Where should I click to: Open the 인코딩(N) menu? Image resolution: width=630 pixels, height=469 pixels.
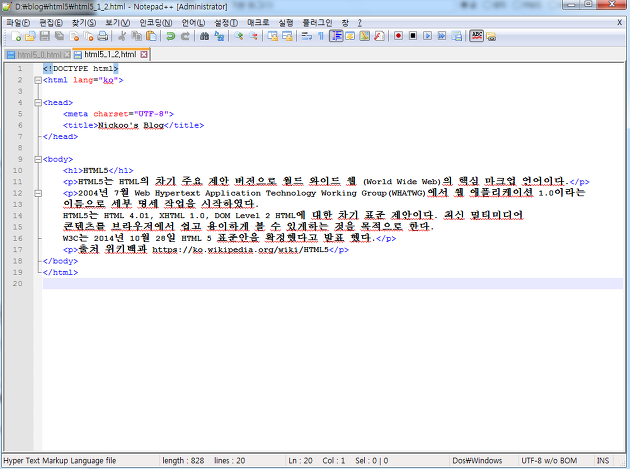tap(156, 23)
